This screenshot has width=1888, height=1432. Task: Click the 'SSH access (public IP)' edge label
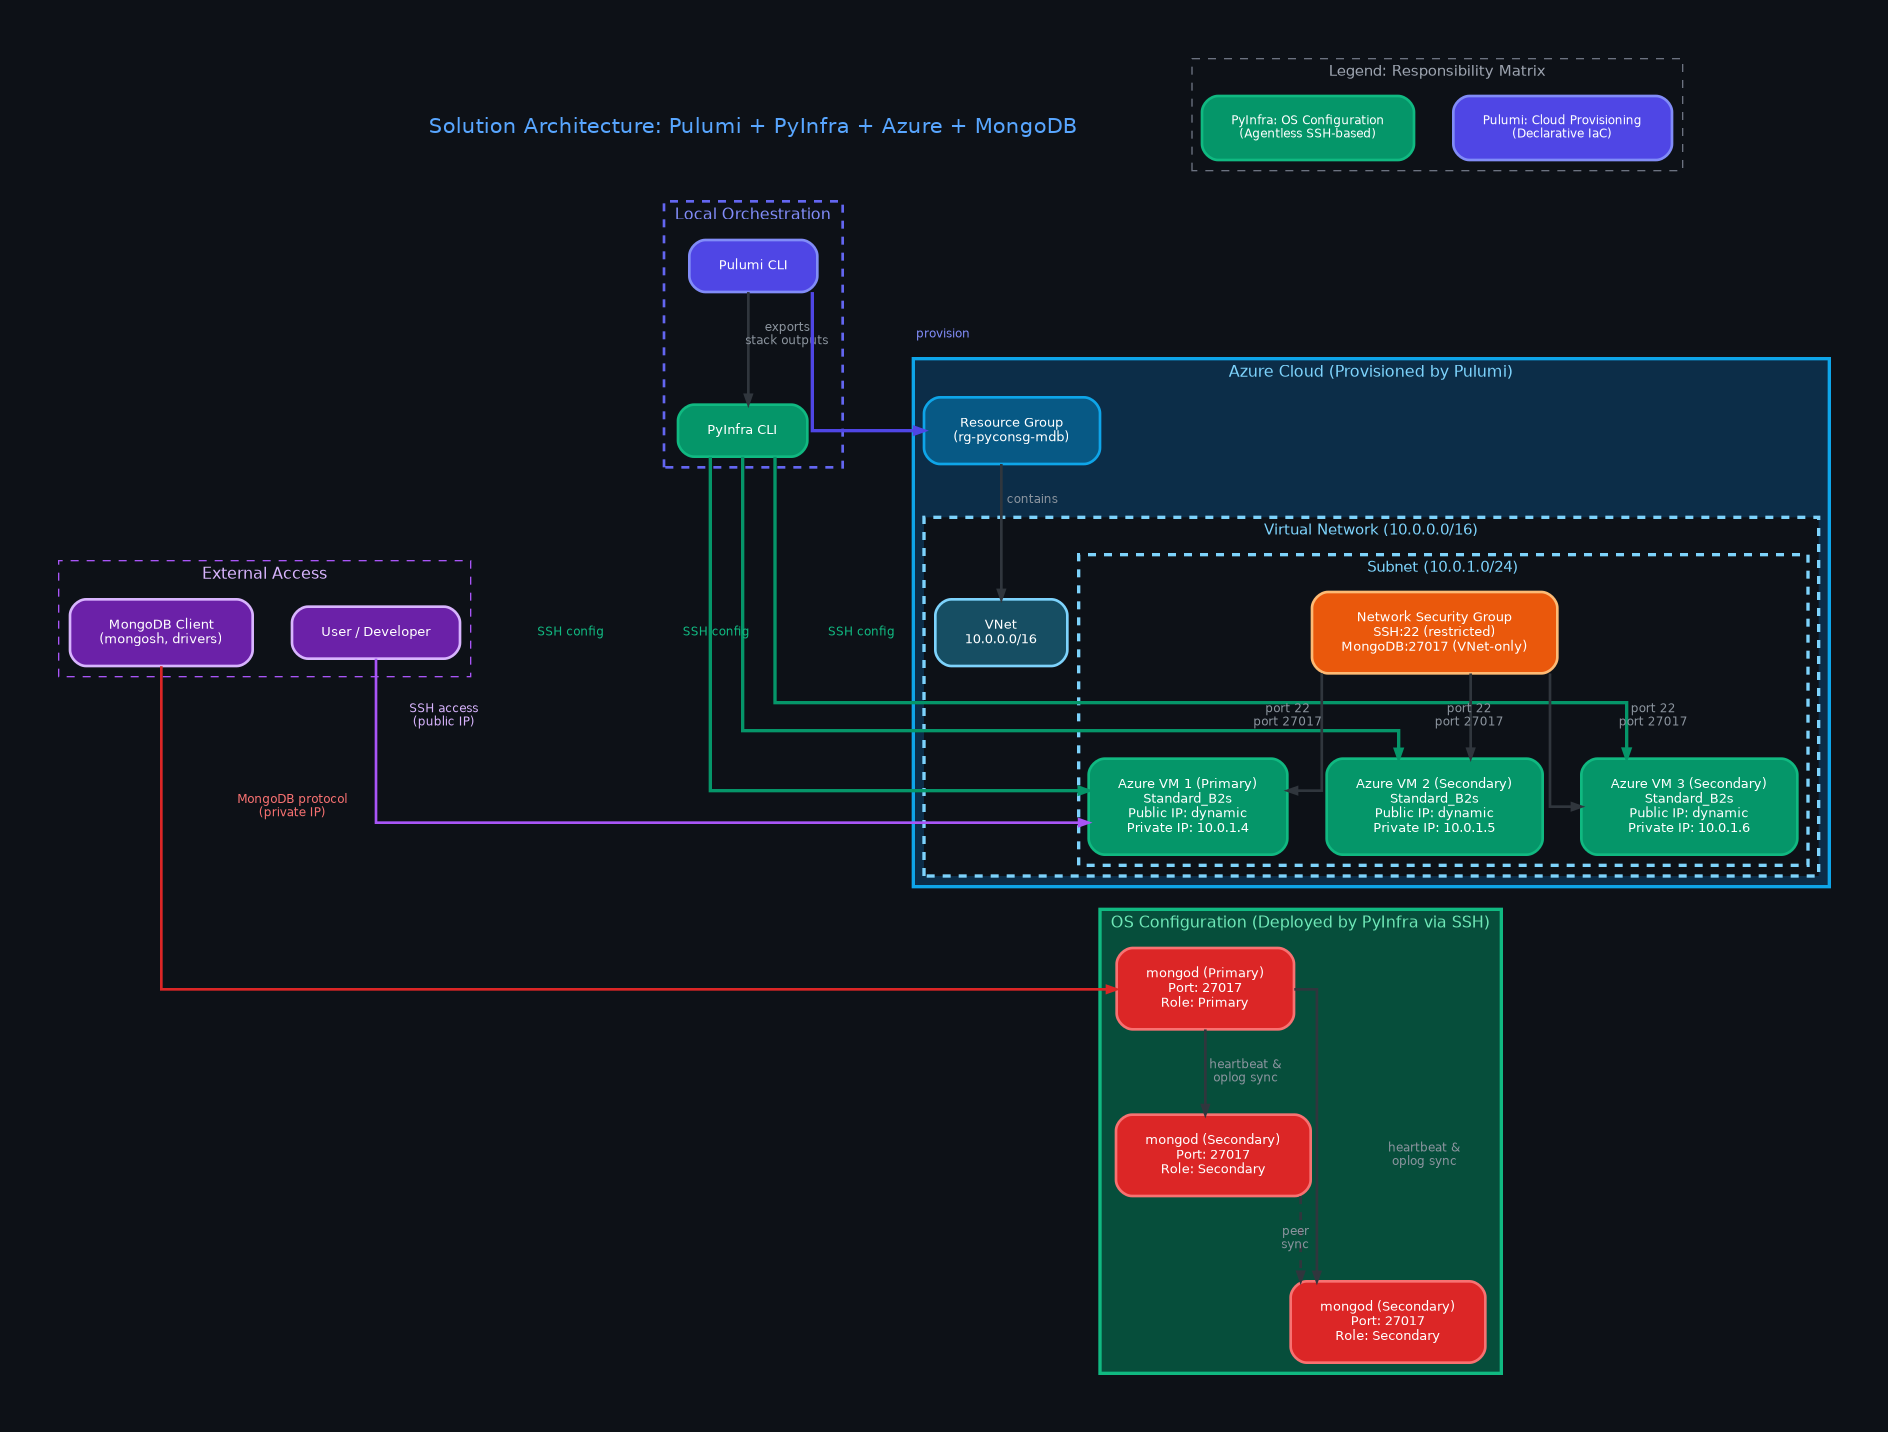(444, 715)
